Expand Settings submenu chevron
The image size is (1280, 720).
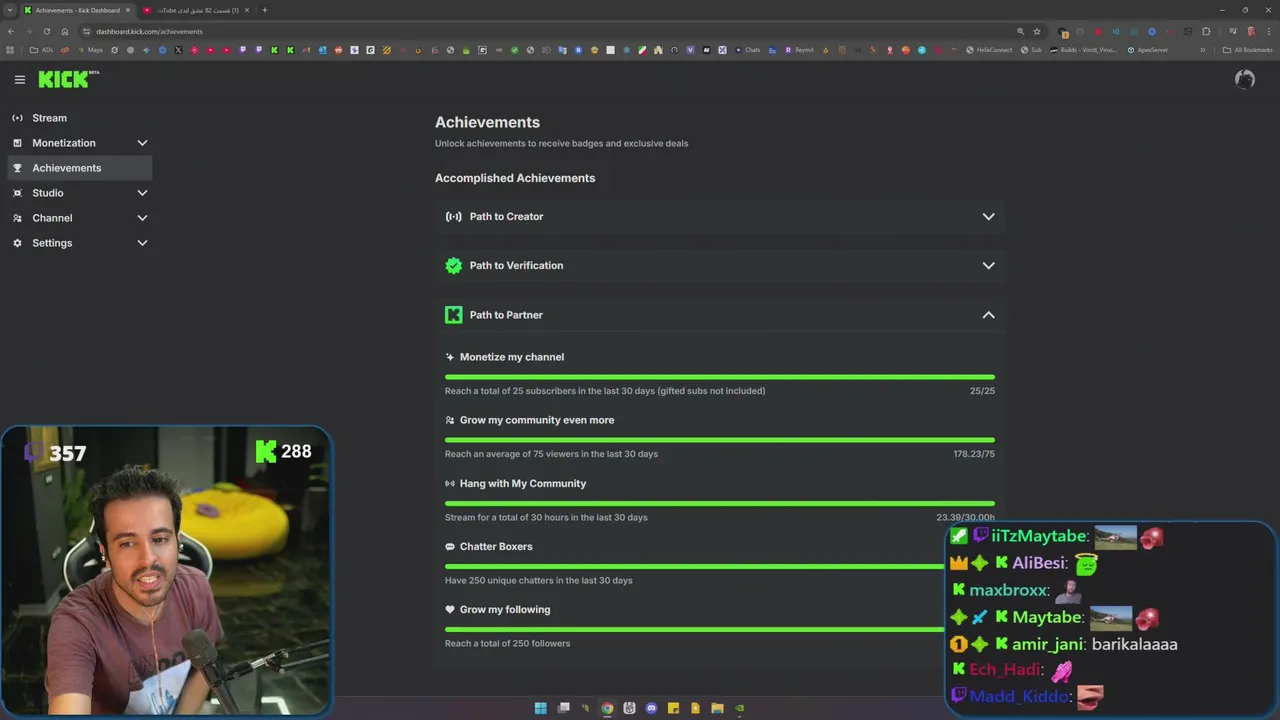click(x=142, y=243)
